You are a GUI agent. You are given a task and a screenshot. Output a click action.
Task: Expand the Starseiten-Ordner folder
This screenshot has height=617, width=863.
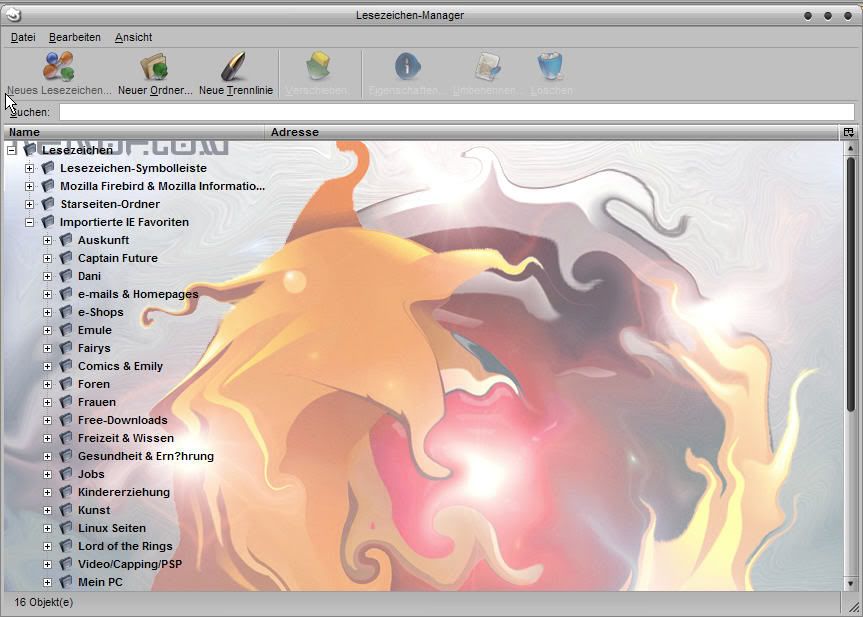29,204
